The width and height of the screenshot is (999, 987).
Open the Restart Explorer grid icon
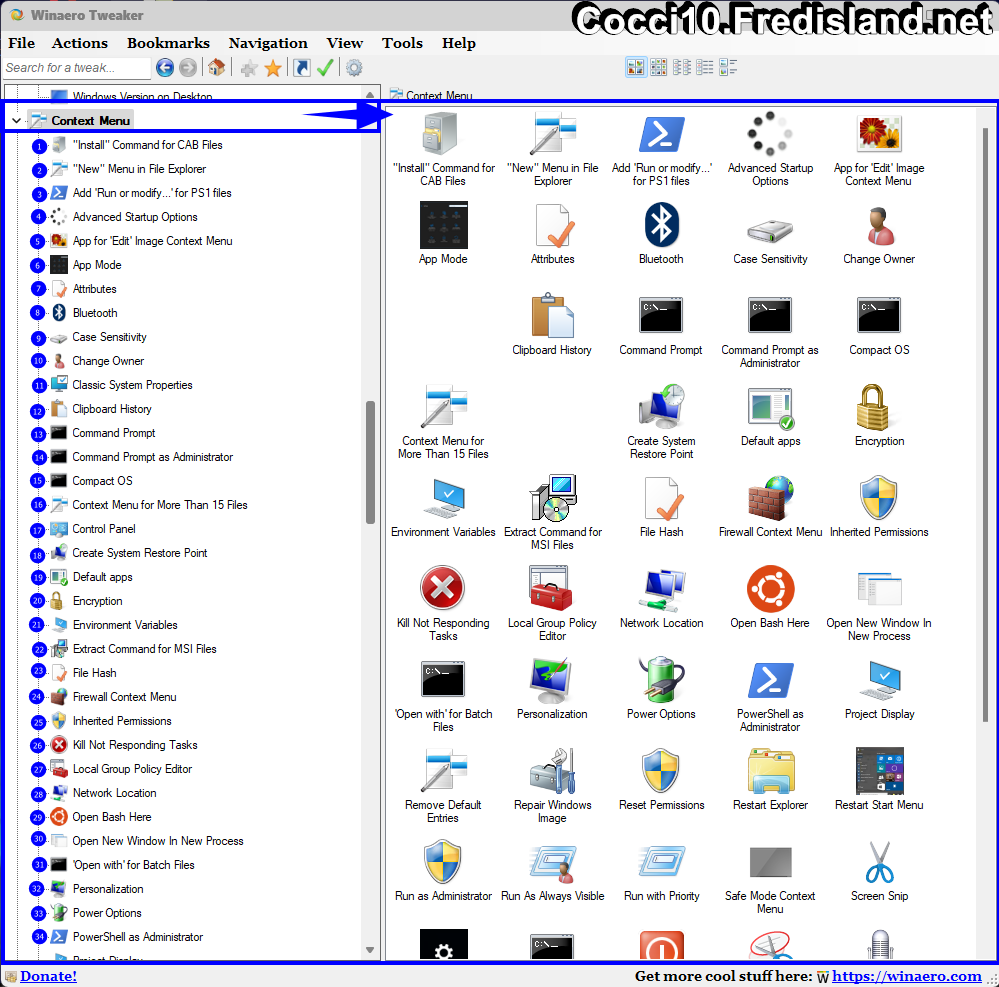[x=770, y=770]
